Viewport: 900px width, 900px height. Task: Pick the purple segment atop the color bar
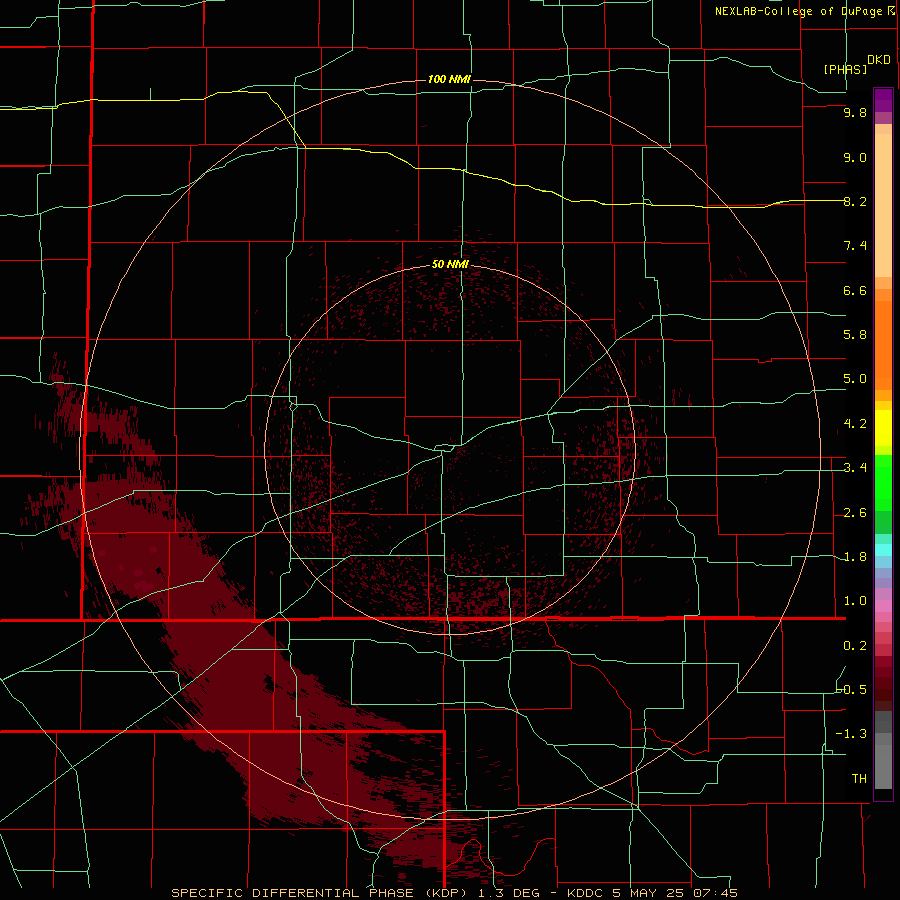[883, 100]
